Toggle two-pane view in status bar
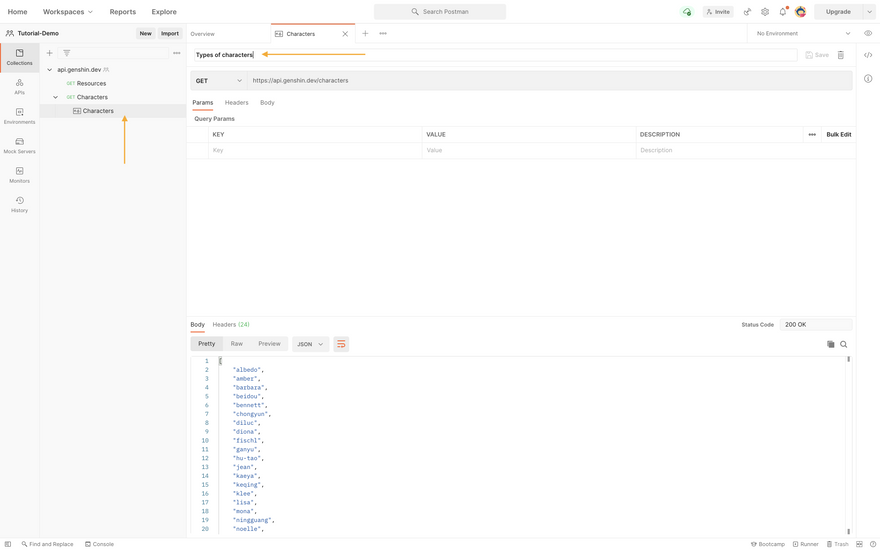This screenshot has width=880, height=550. point(859,544)
